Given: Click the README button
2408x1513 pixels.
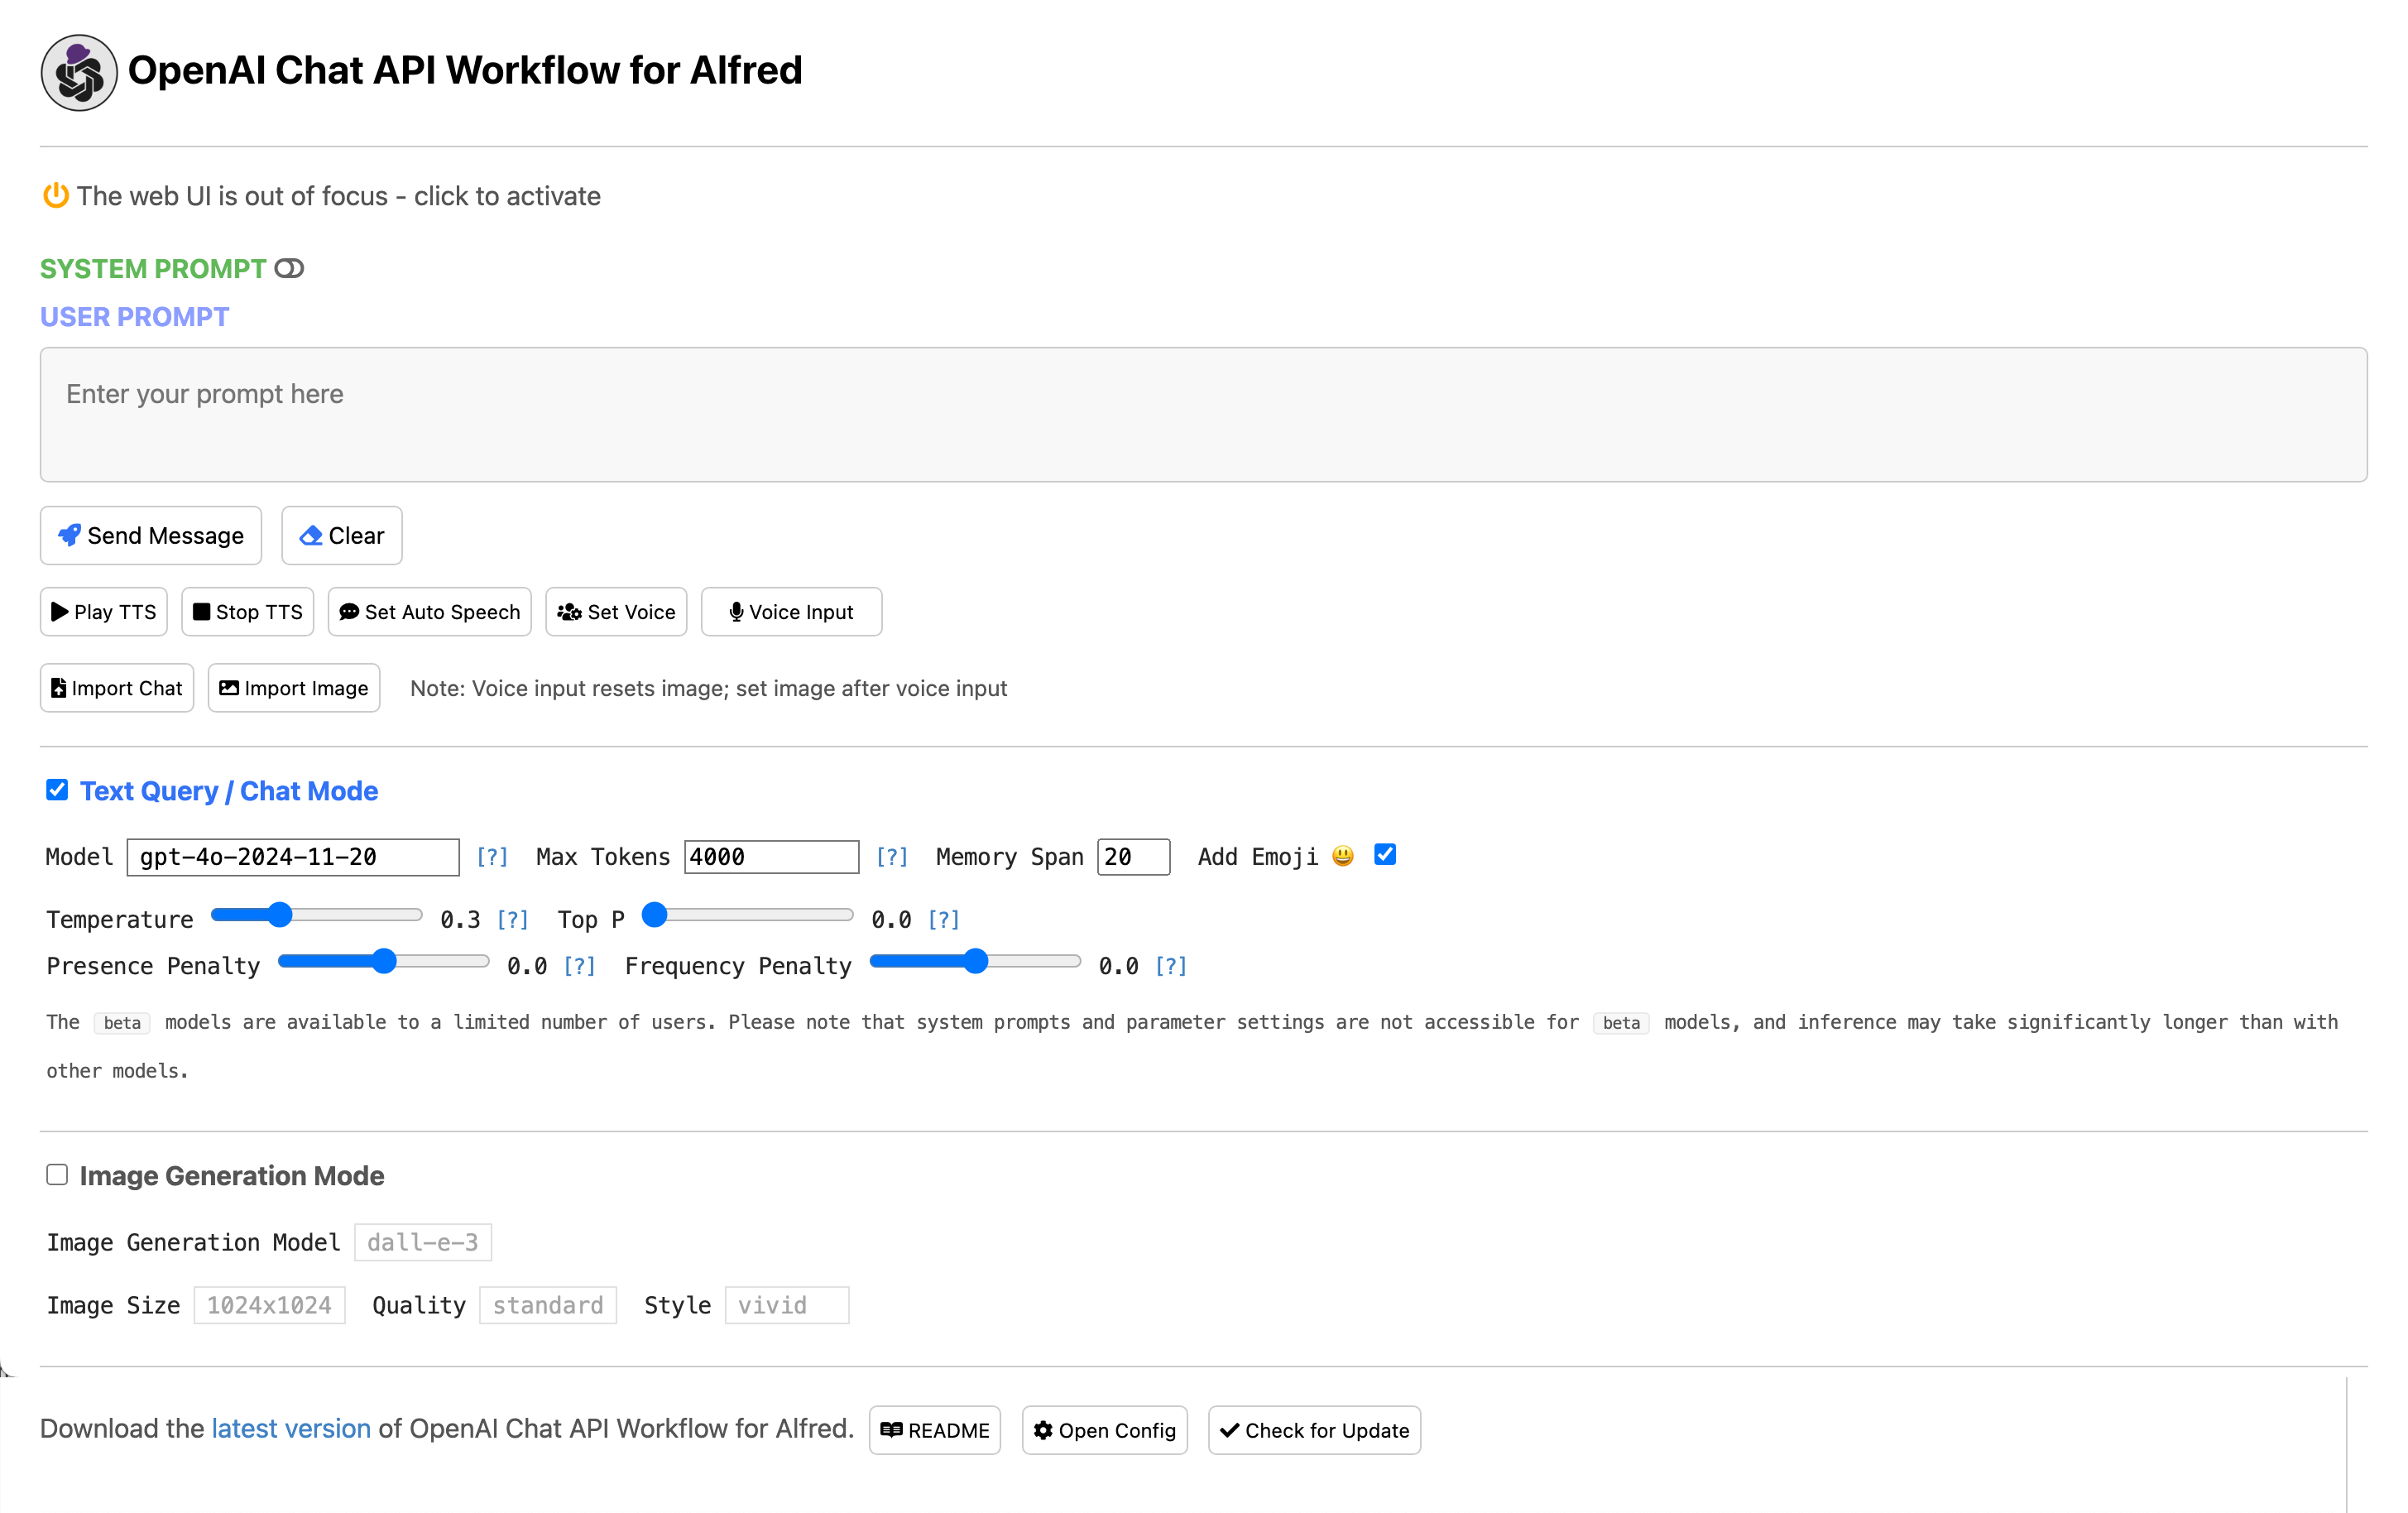Looking at the screenshot, I should (x=938, y=1429).
